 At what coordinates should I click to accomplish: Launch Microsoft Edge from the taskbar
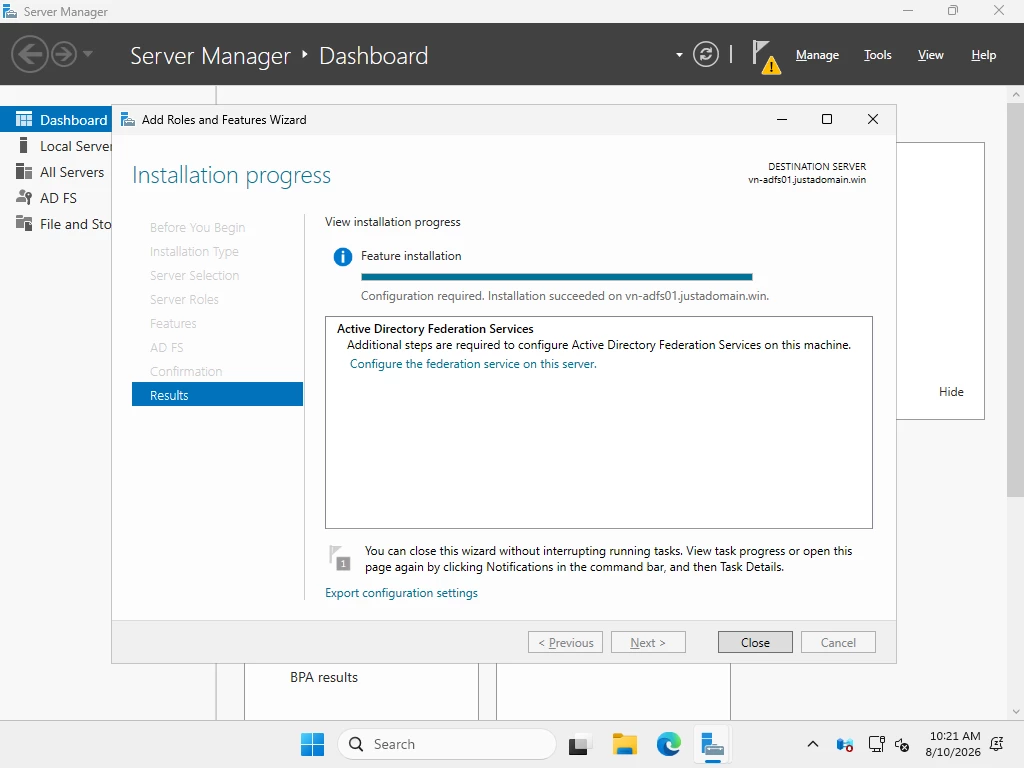coord(668,744)
